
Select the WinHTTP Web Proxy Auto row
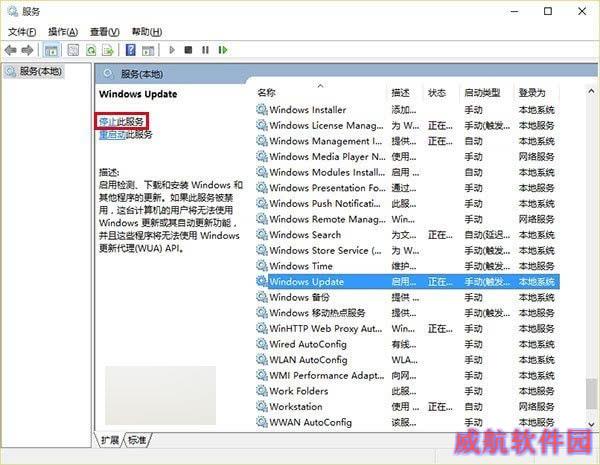coord(408,329)
